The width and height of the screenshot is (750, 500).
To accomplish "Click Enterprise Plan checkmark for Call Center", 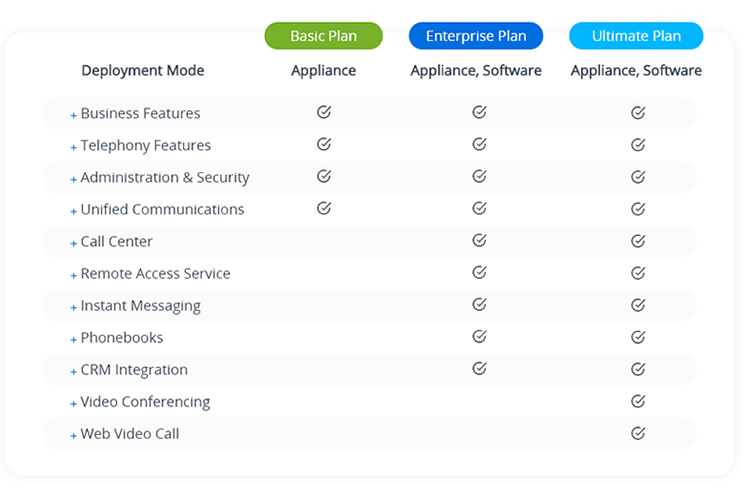I will (479, 240).
